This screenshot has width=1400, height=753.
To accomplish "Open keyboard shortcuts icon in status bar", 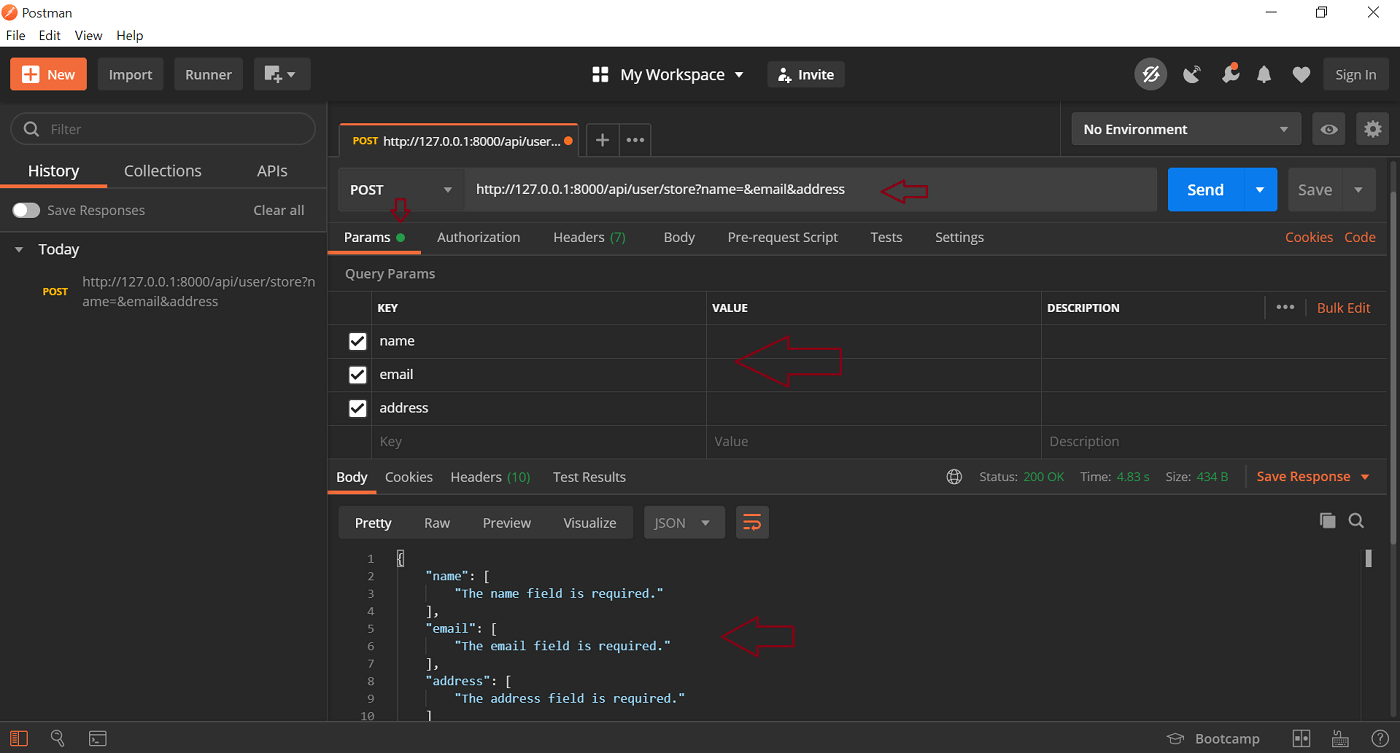I will pyautogui.click(x=1340, y=738).
